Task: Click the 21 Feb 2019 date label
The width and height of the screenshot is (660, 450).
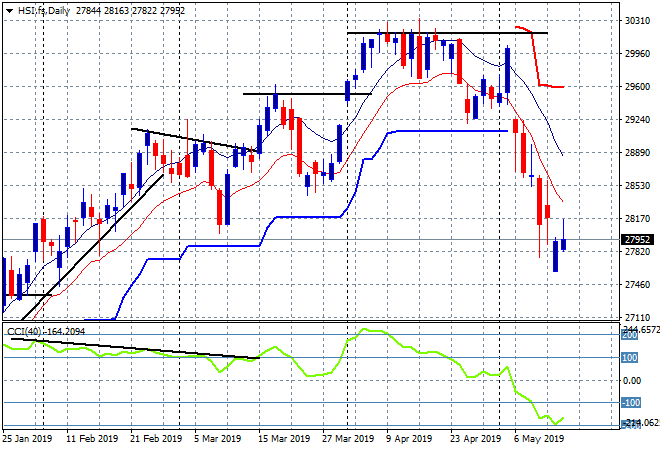Action: (156, 439)
